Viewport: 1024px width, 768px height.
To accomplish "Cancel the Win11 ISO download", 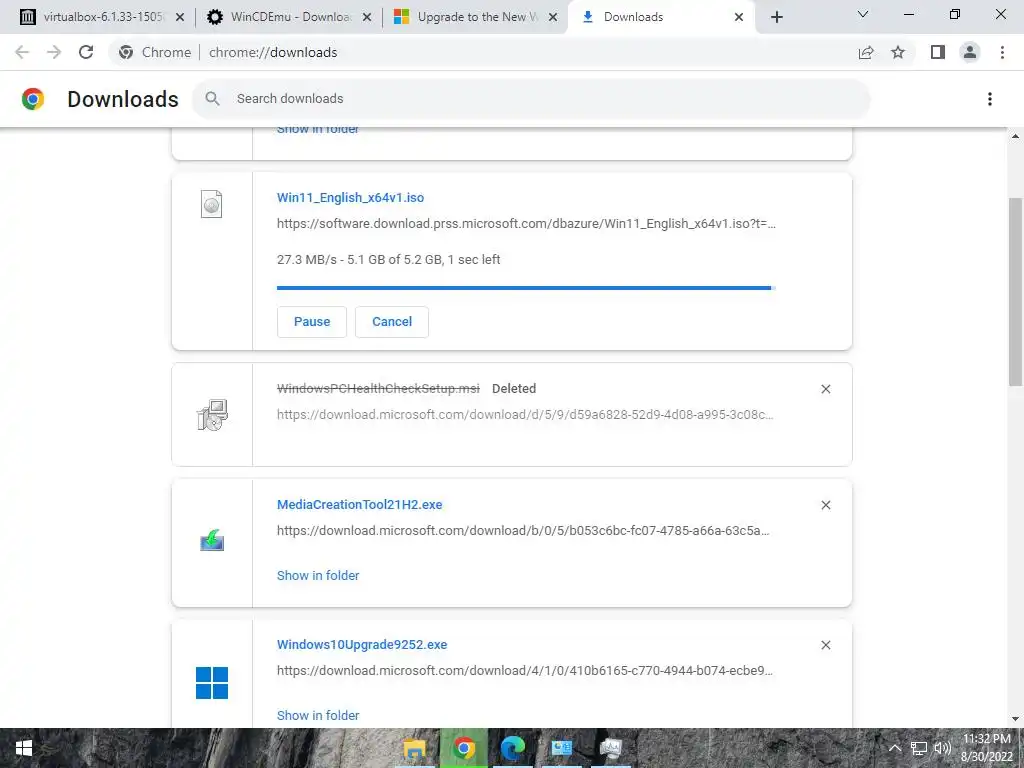I will 392,322.
